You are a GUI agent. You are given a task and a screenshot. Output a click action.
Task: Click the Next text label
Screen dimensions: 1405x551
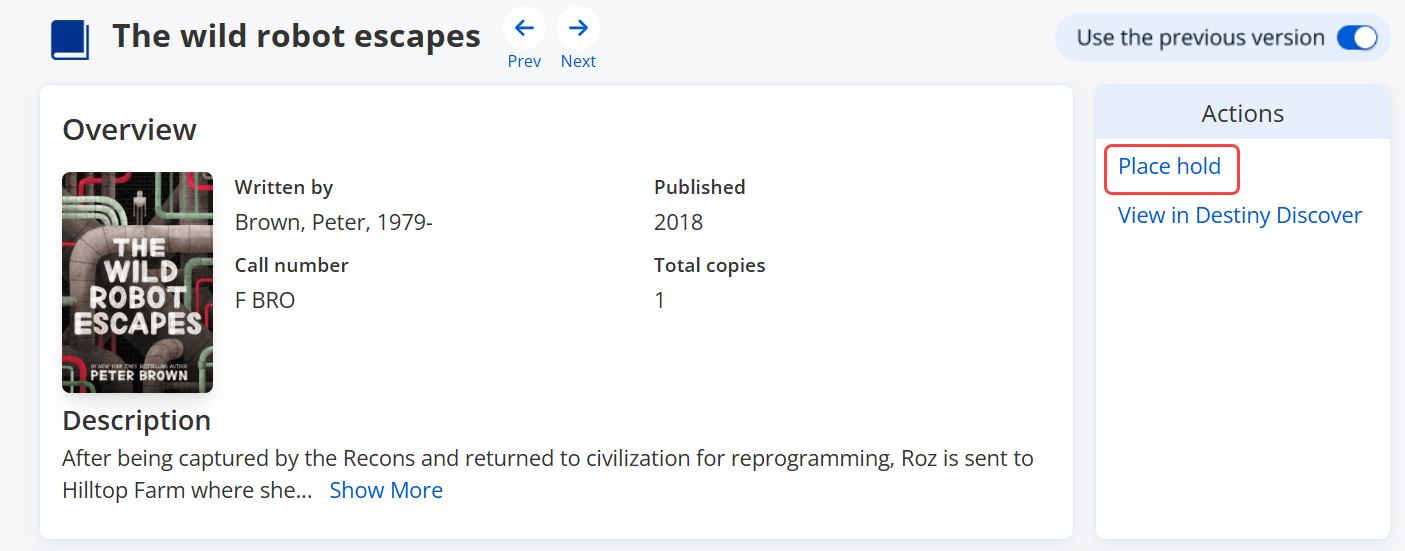coord(578,61)
